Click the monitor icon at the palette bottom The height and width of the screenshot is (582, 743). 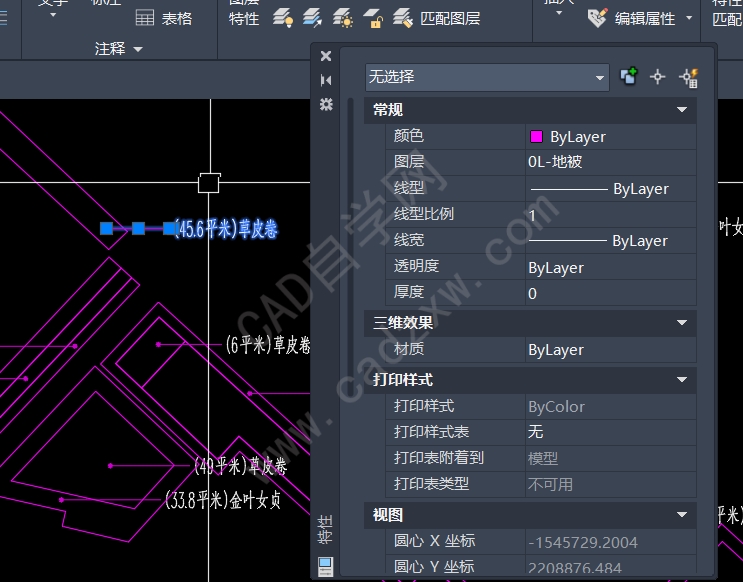[x=326, y=566]
